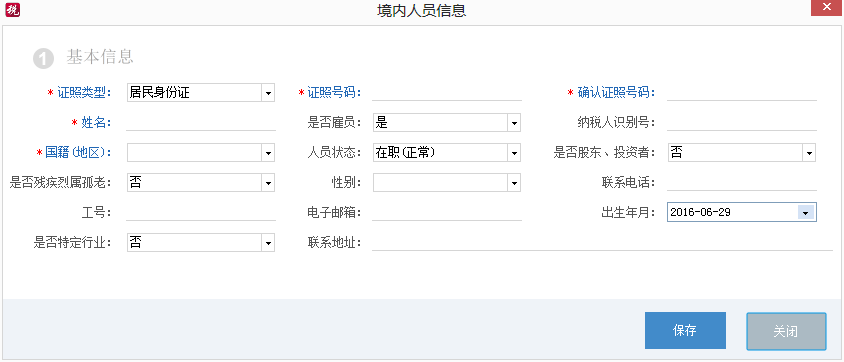The width and height of the screenshot is (844, 362).
Task: Open the 性别 dropdown
Action: coord(447,183)
